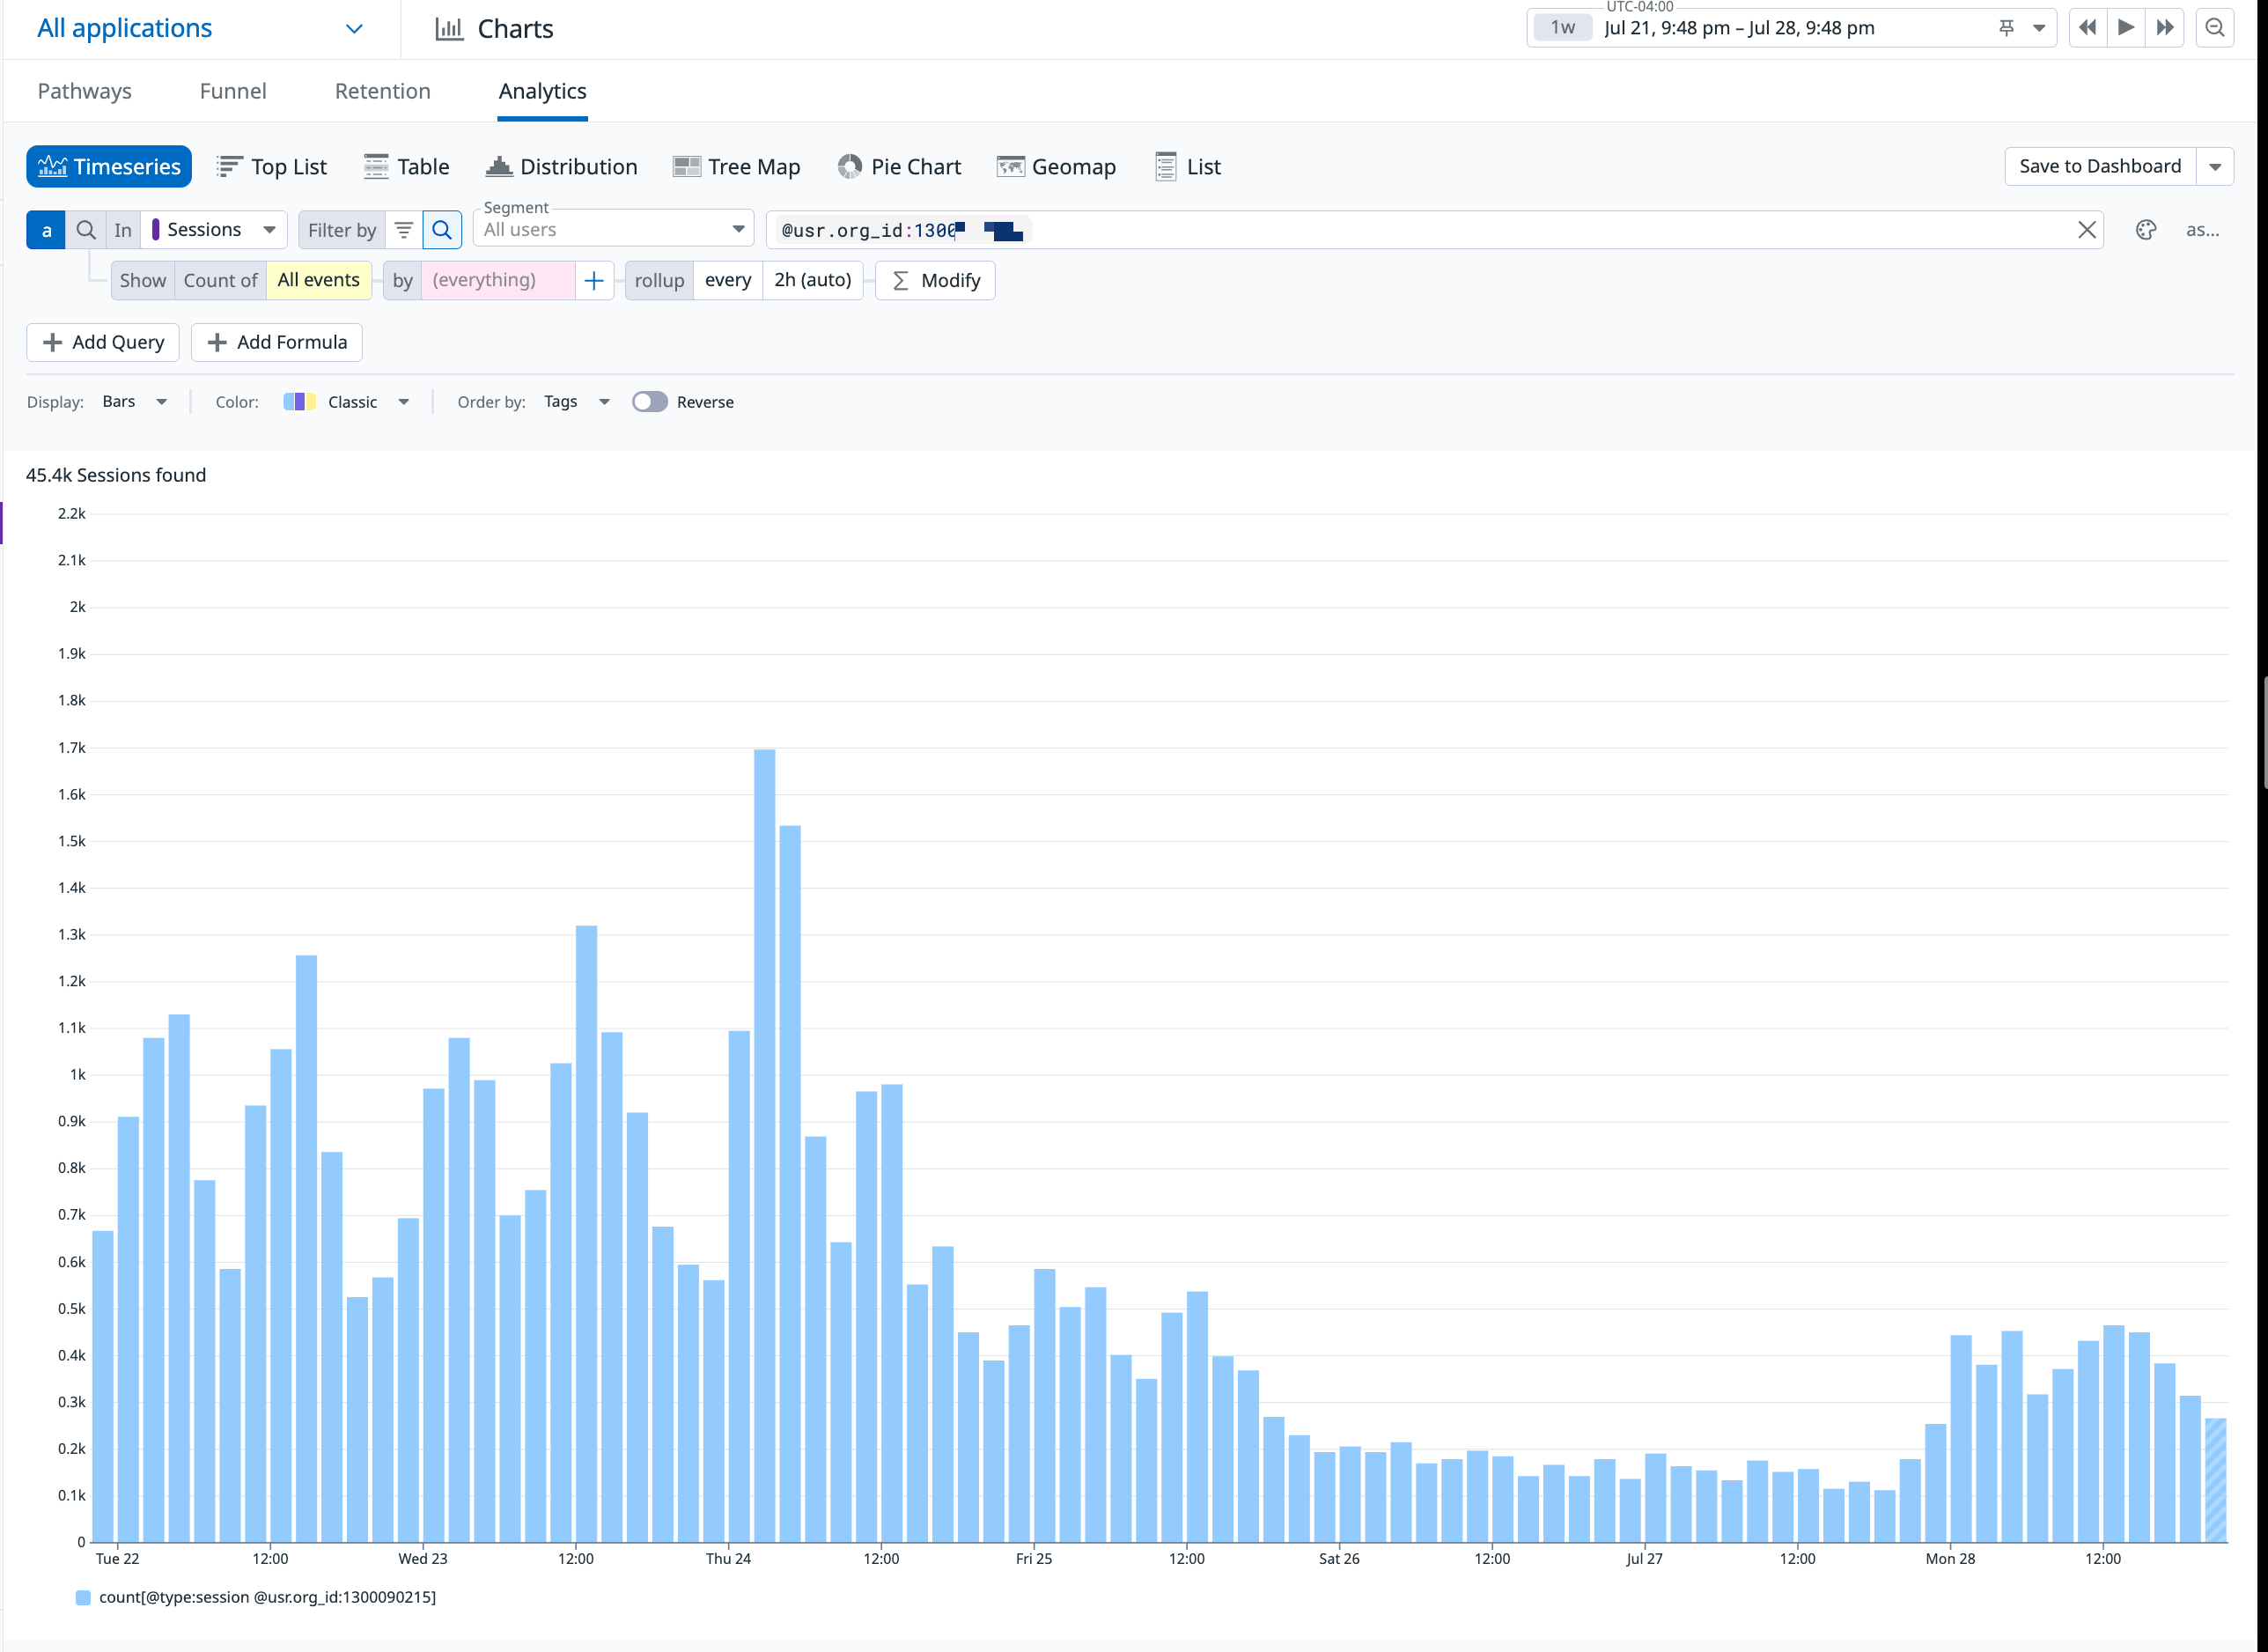Expand the All applications dropdown
The image size is (2268, 1652).
click(x=200, y=29)
